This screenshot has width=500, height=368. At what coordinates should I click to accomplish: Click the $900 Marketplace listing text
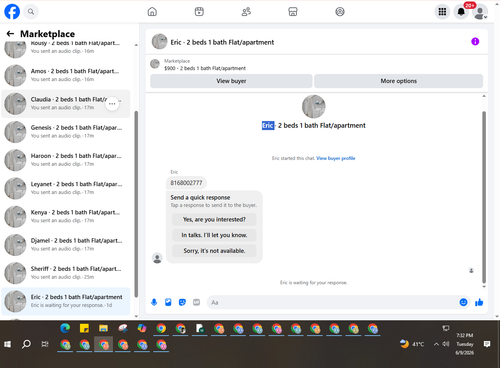205,68
